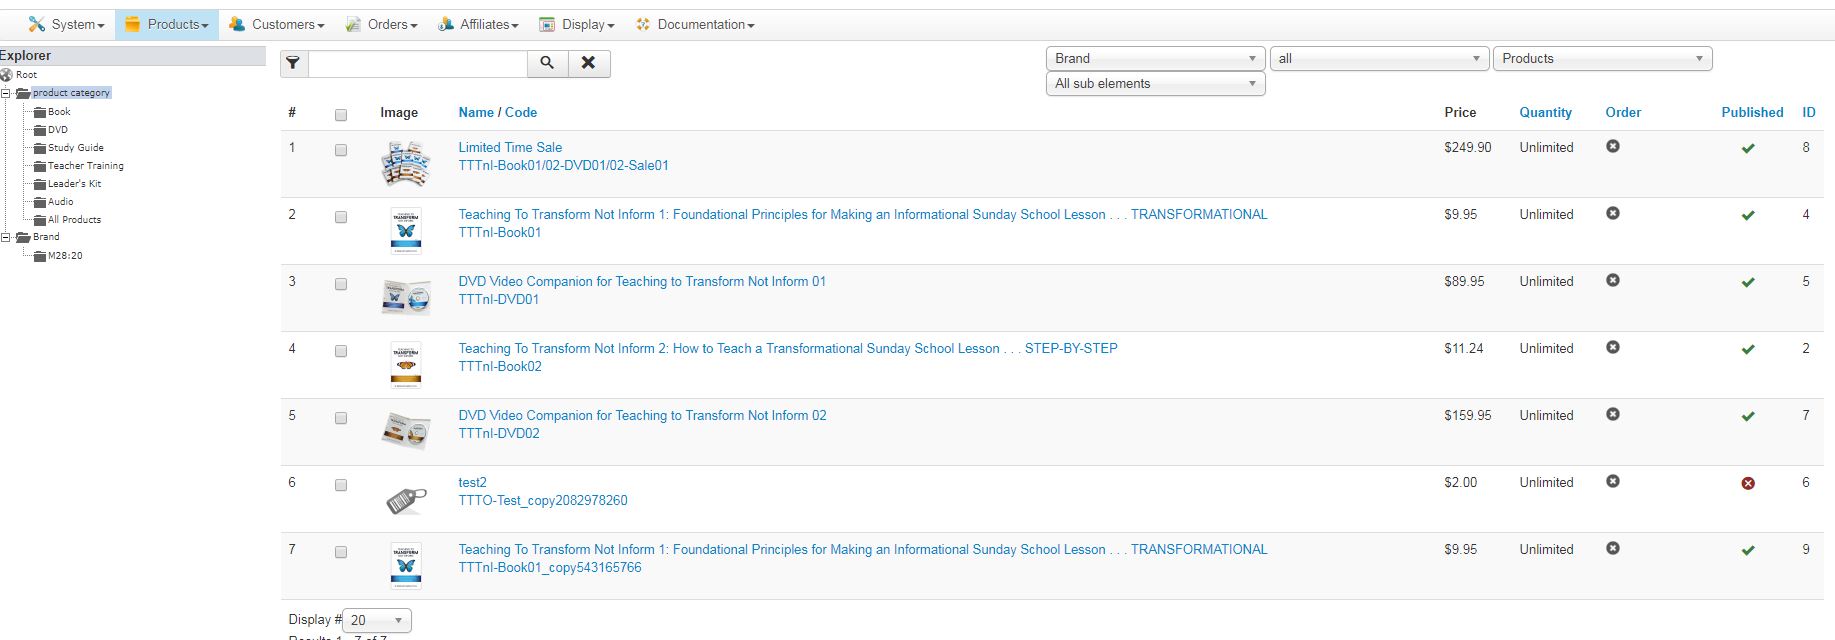Clear the filter with the X button
The image size is (1835, 640).
(x=589, y=63)
